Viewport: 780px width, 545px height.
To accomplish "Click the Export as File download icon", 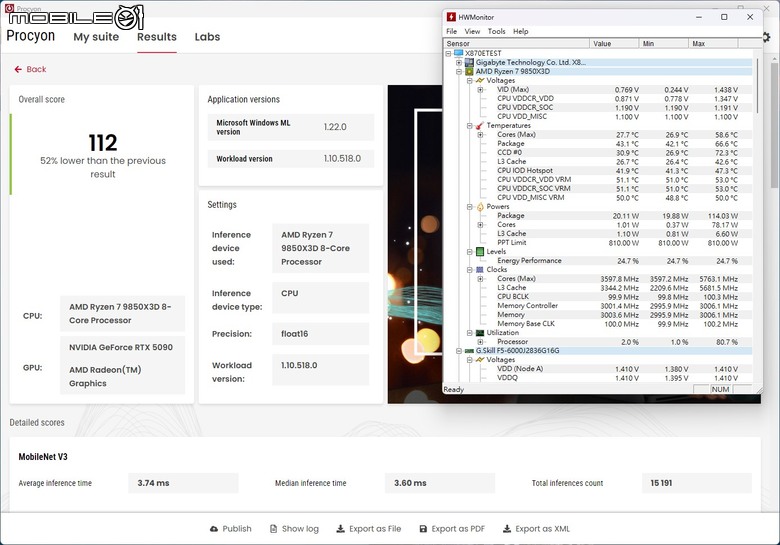I will [x=340, y=529].
